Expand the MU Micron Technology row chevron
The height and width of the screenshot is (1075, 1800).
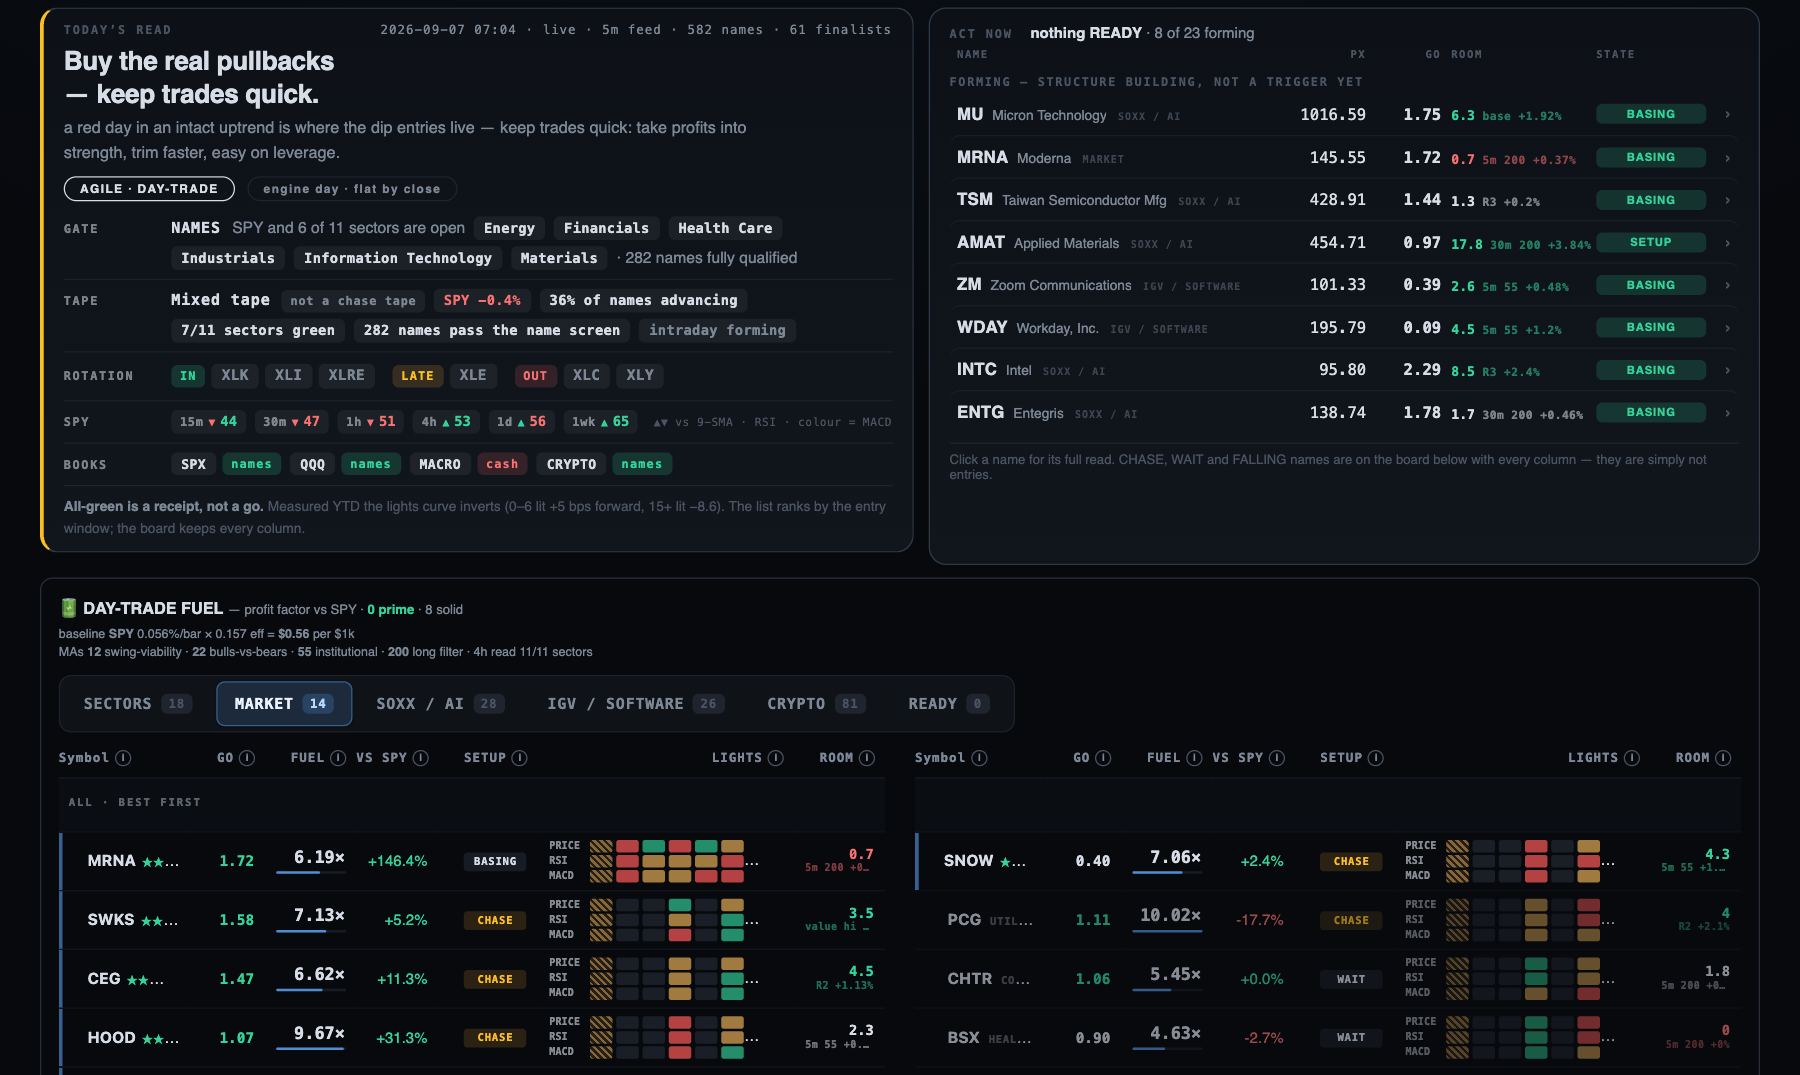pyautogui.click(x=1728, y=115)
